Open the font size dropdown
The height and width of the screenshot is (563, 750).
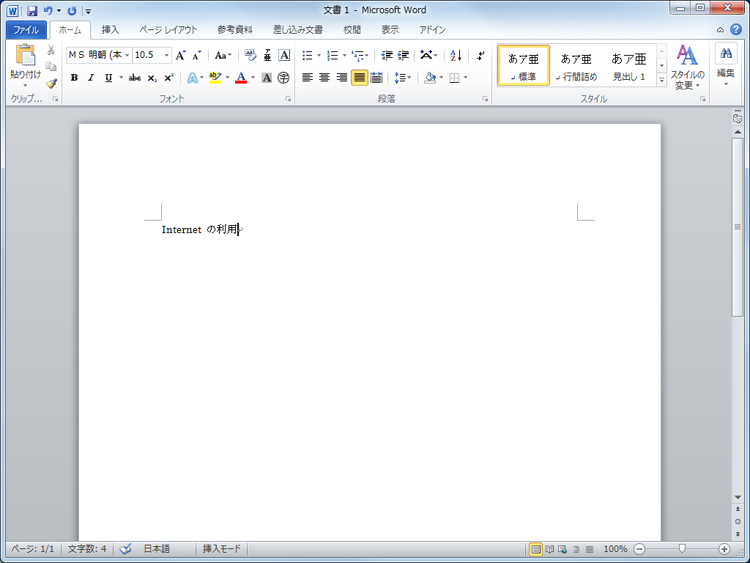pos(166,55)
